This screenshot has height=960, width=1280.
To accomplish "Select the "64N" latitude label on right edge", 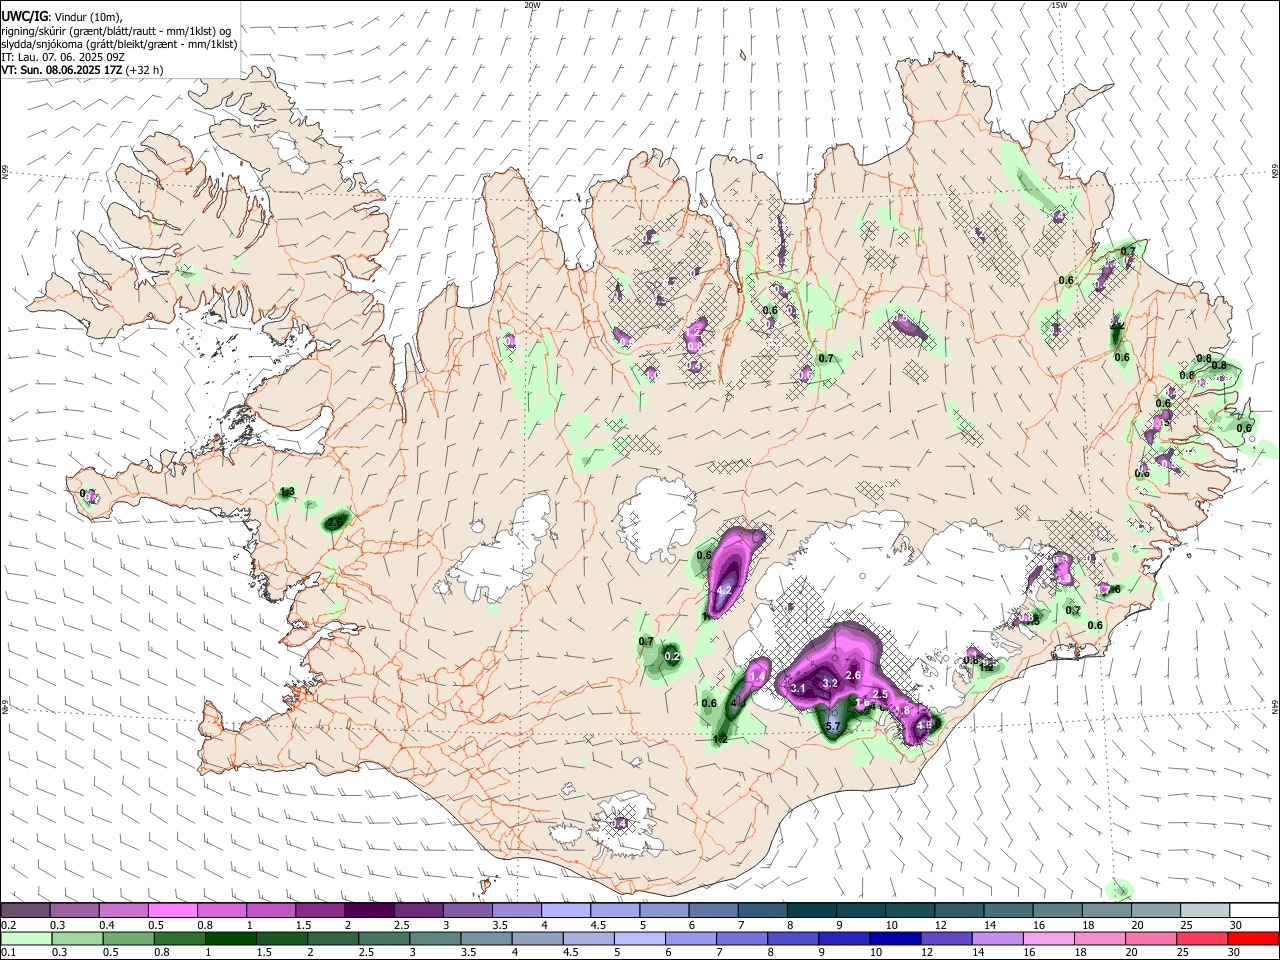I will pos(1275,706).
